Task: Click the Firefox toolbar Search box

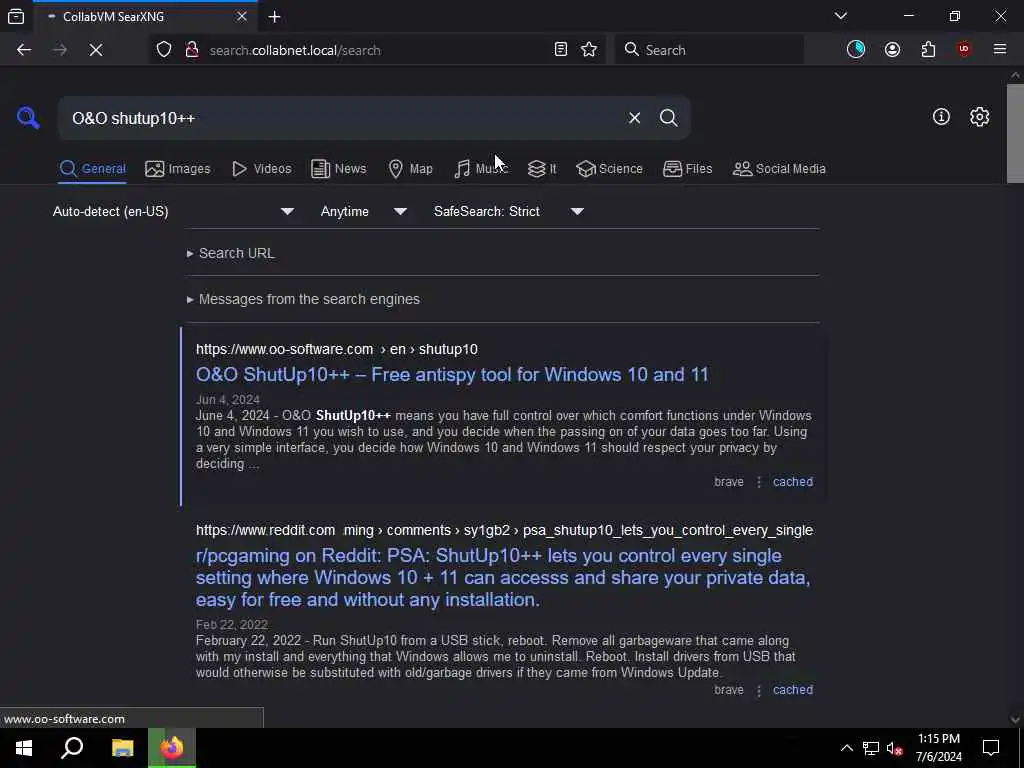Action: tap(710, 50)
